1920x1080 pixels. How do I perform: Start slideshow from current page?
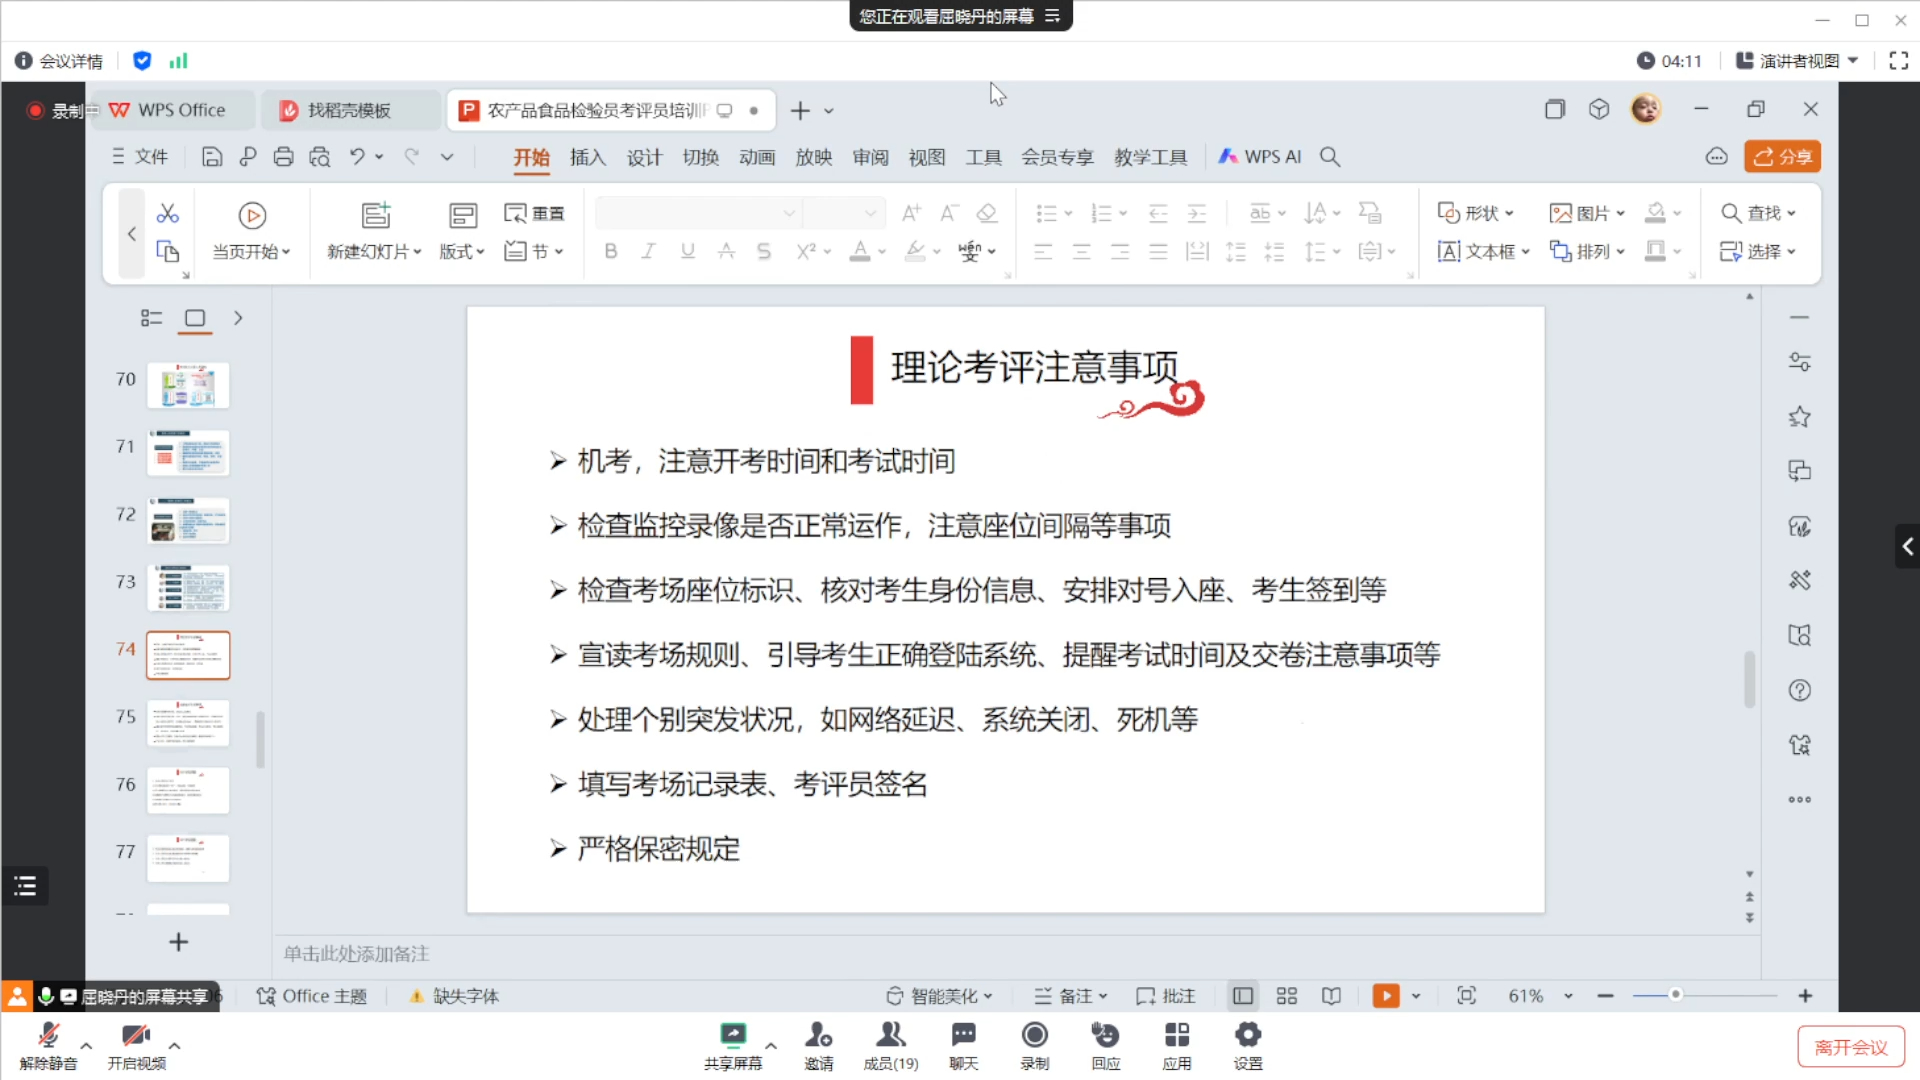tap(252, 215)
